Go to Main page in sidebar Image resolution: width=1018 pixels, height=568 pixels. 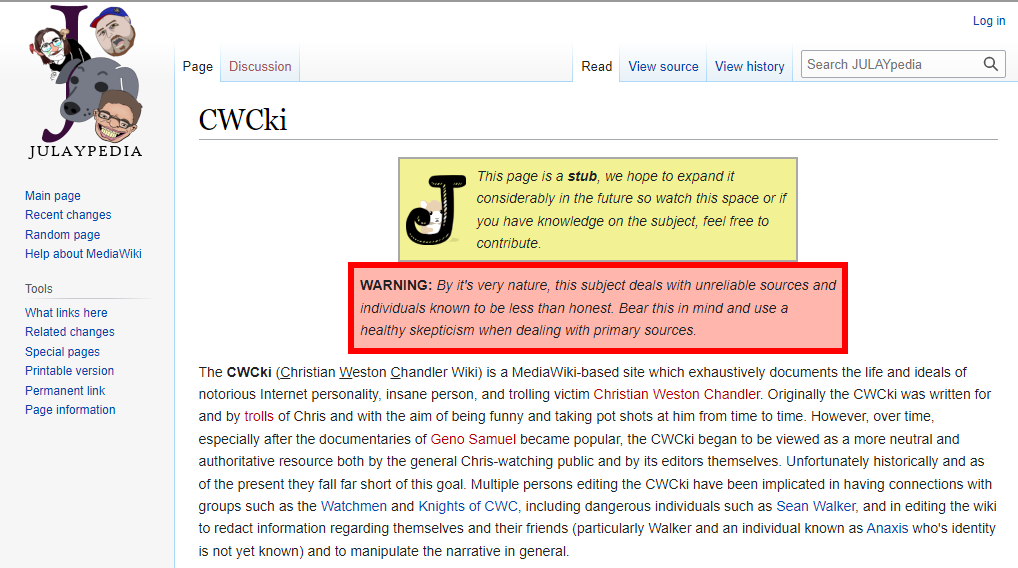point(53,196)
